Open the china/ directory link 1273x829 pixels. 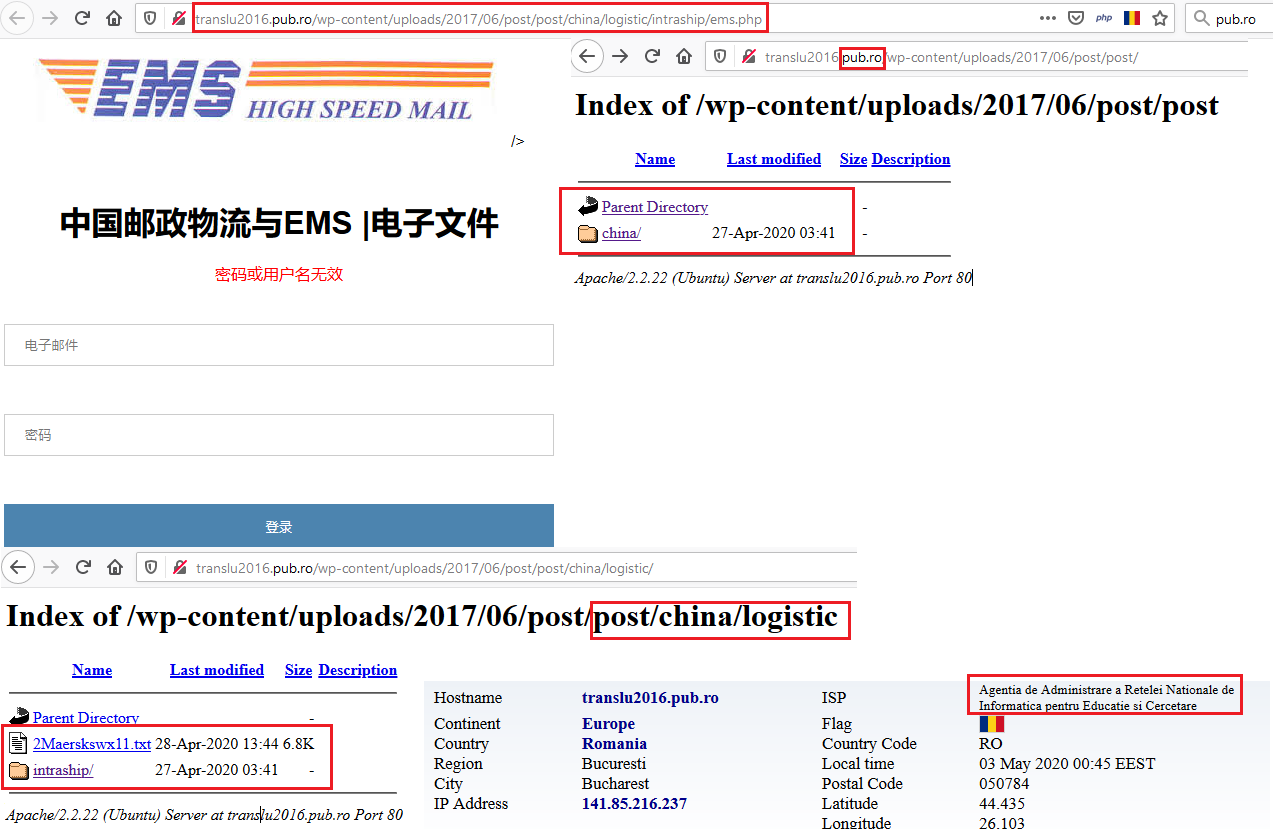pos(621,234)
